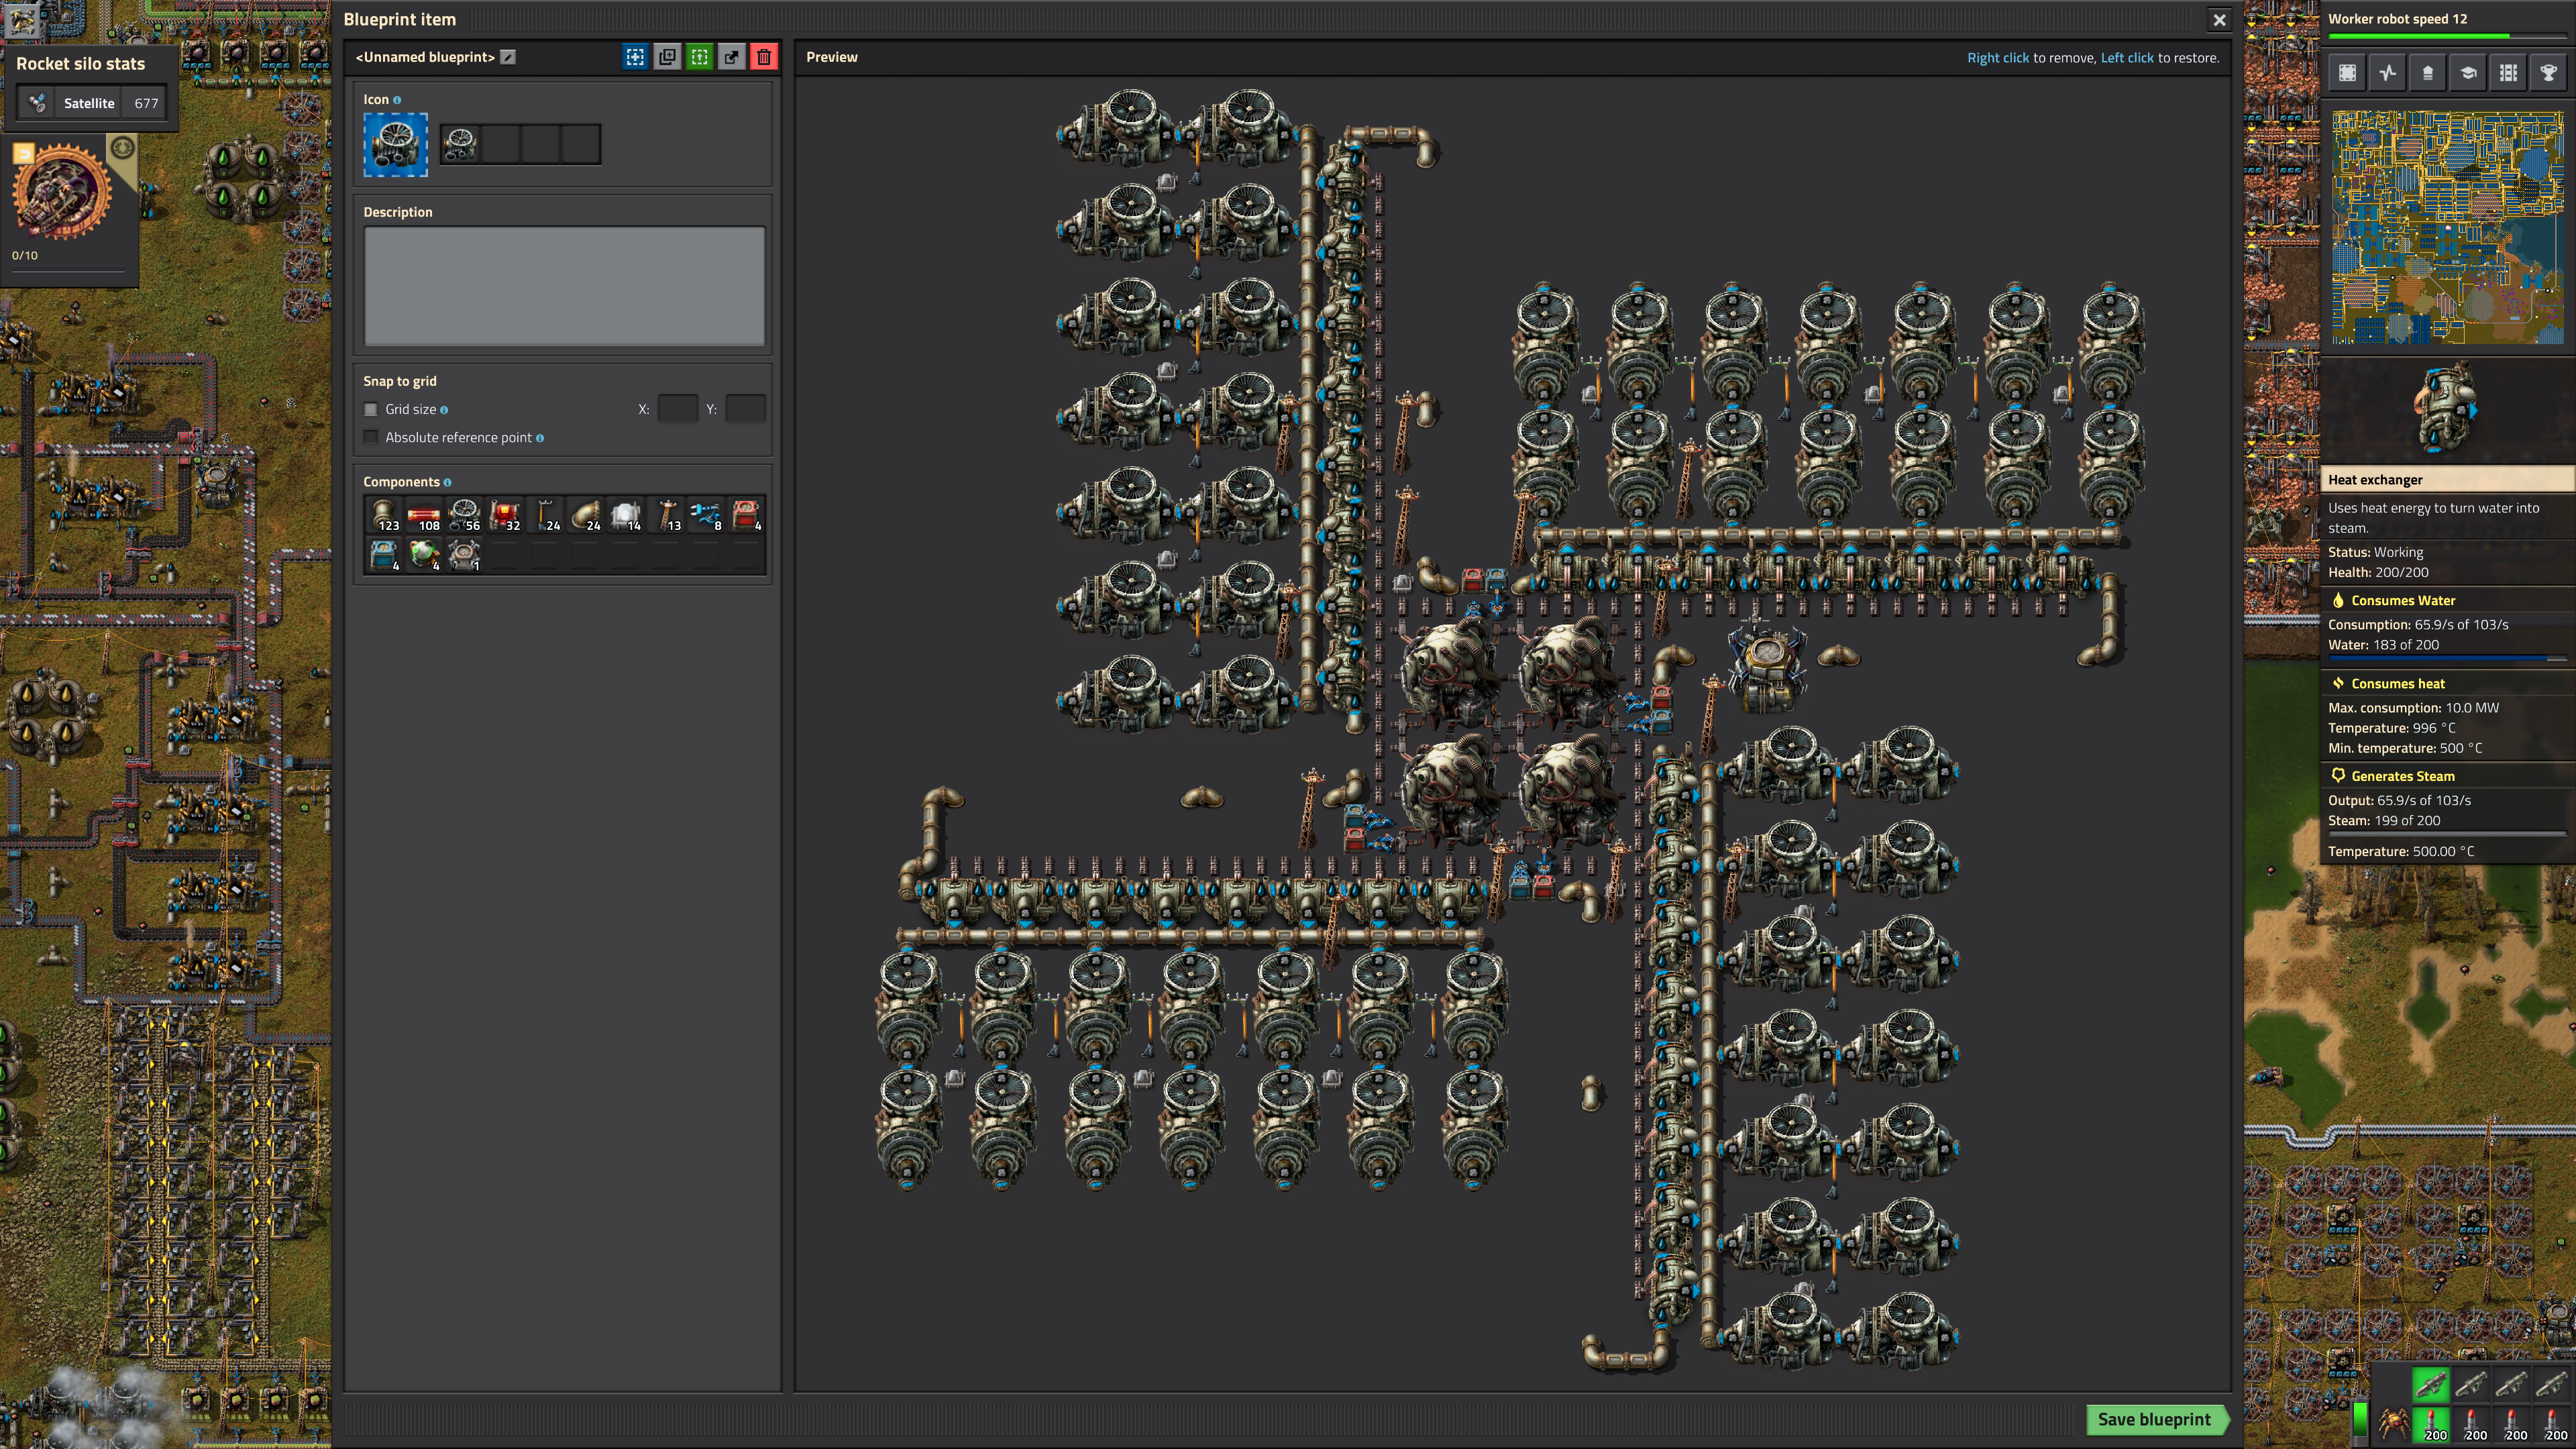This screenshot has width=2576, height=1449.
Task: Click the blue select new contents icon
Action: (635, 57)
